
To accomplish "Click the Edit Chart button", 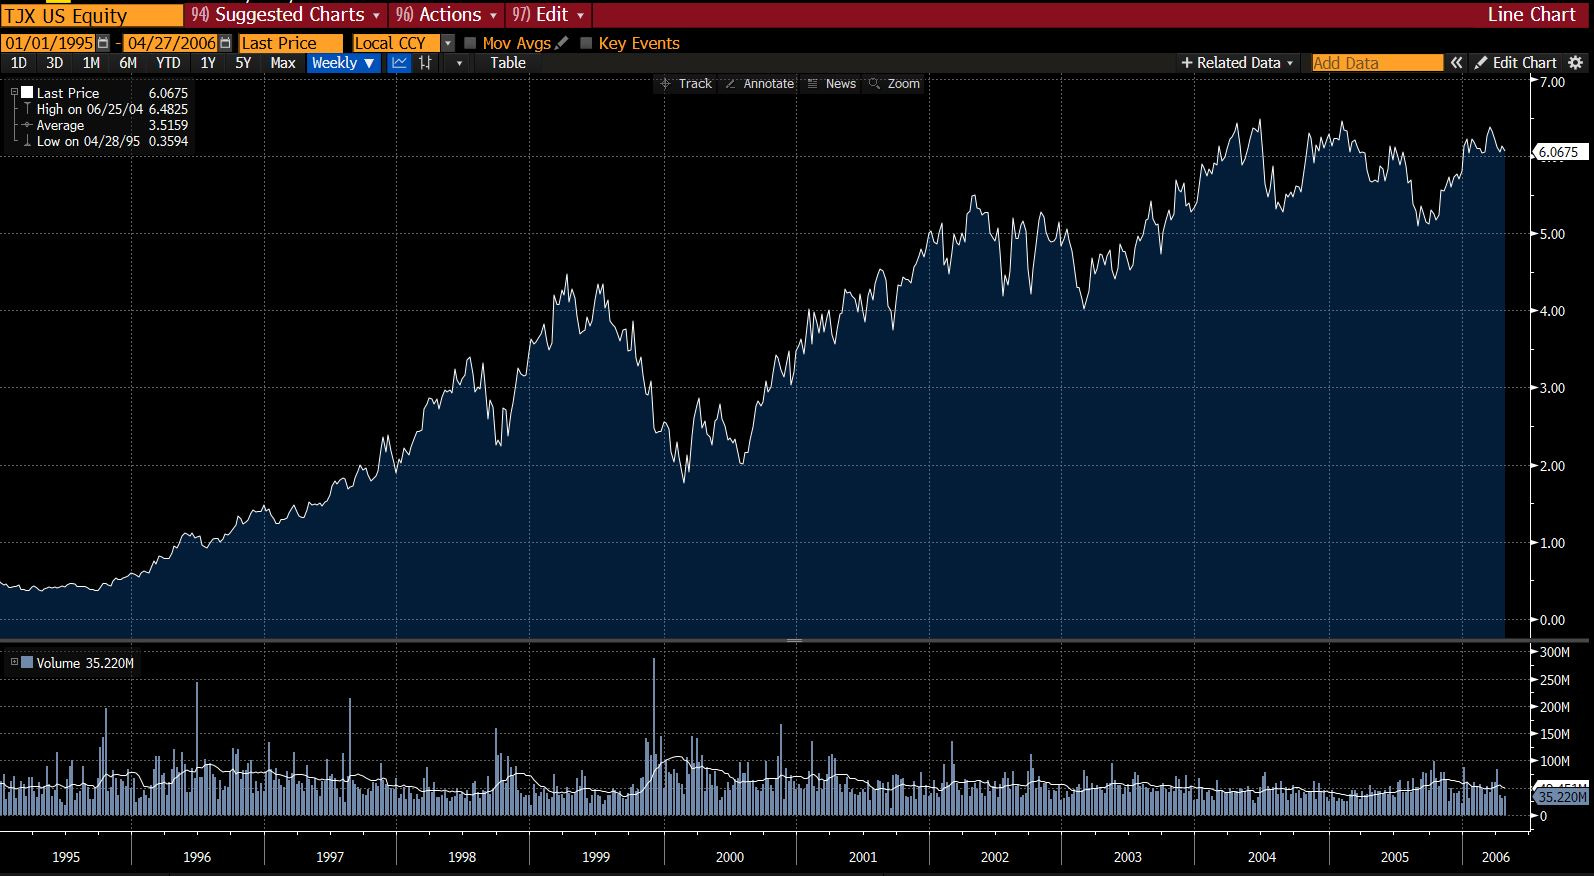I will point(1516,63).
